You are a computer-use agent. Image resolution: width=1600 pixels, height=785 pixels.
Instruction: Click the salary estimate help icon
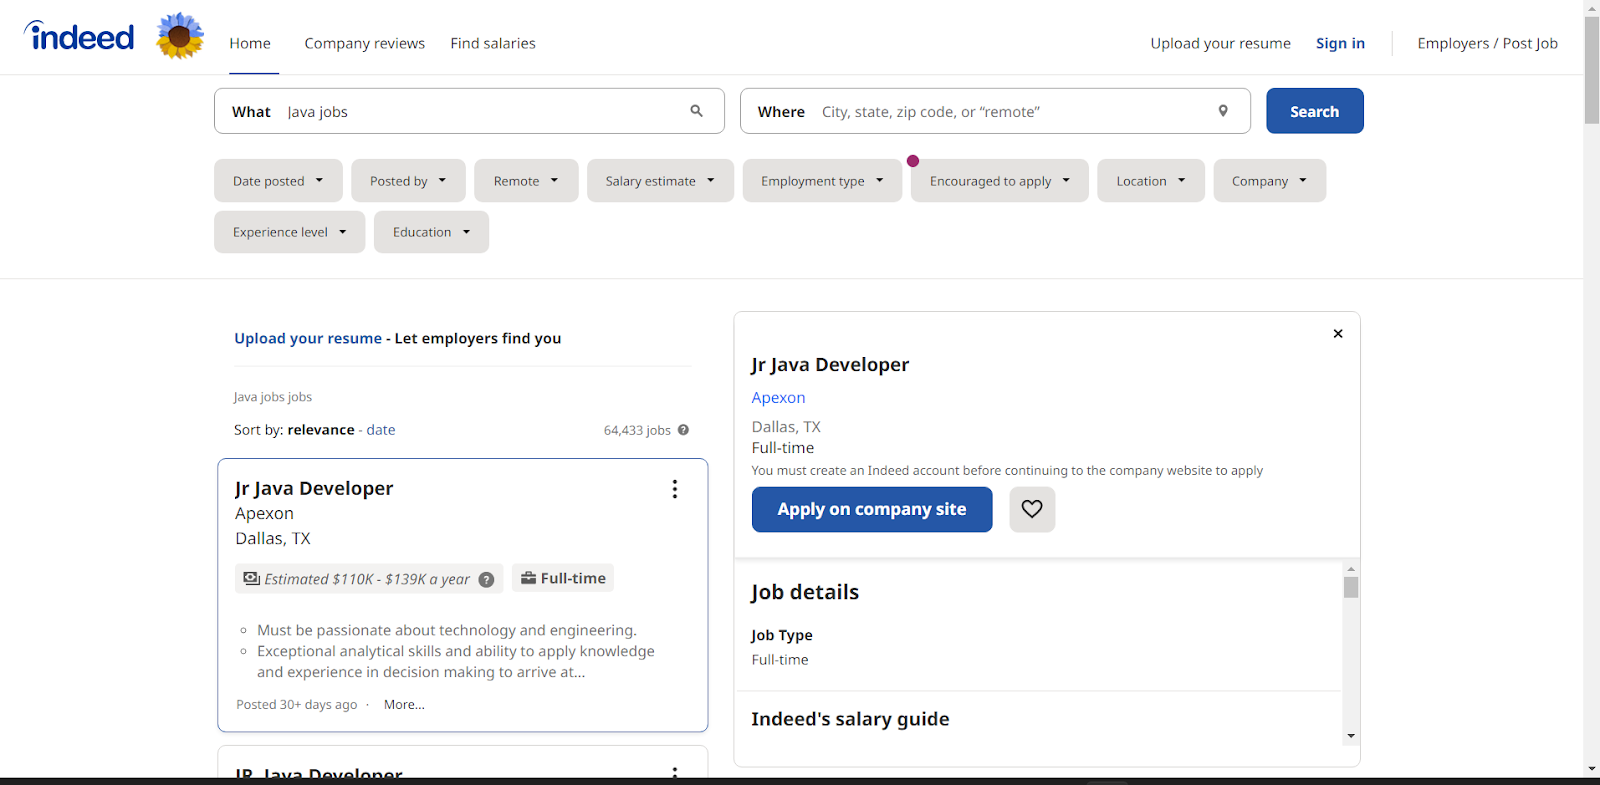tap(487, 580)
